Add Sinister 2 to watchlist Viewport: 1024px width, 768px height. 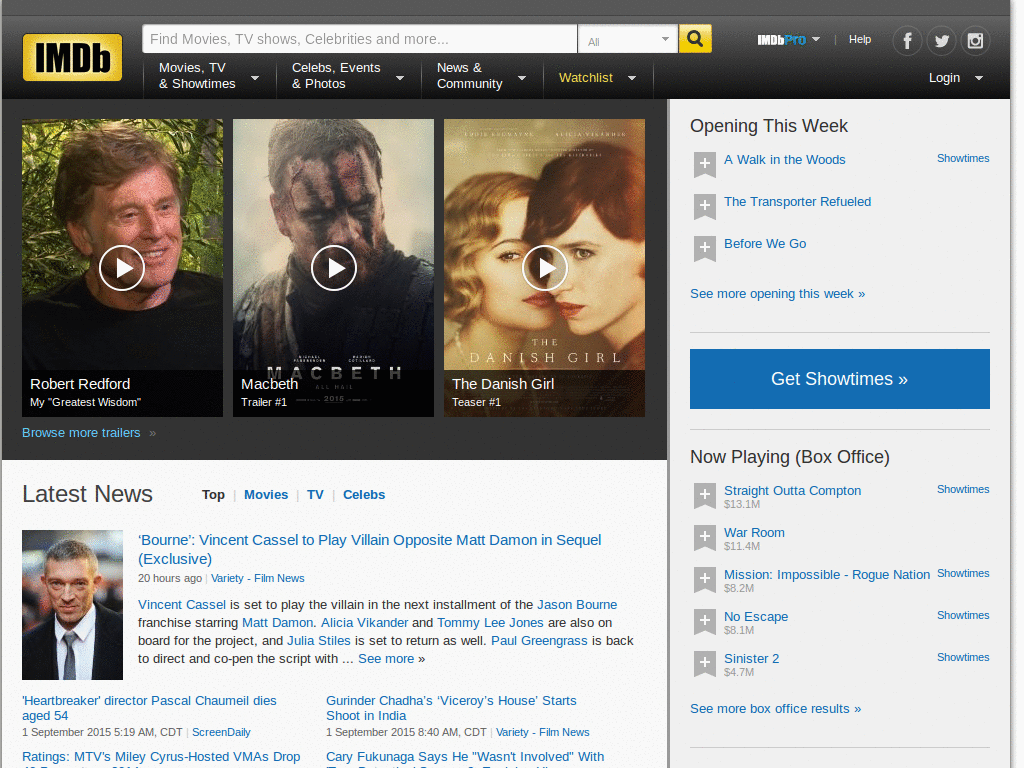point(705,663)
